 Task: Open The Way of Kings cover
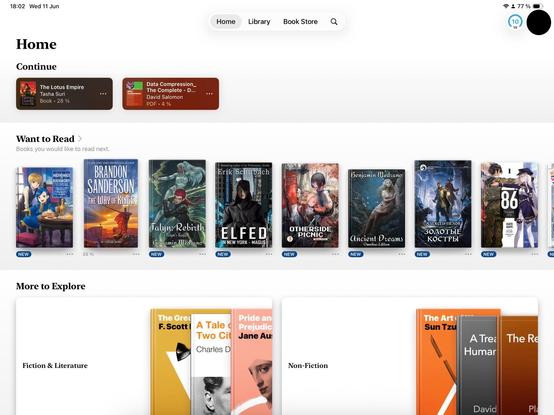(x=111, y=203)
